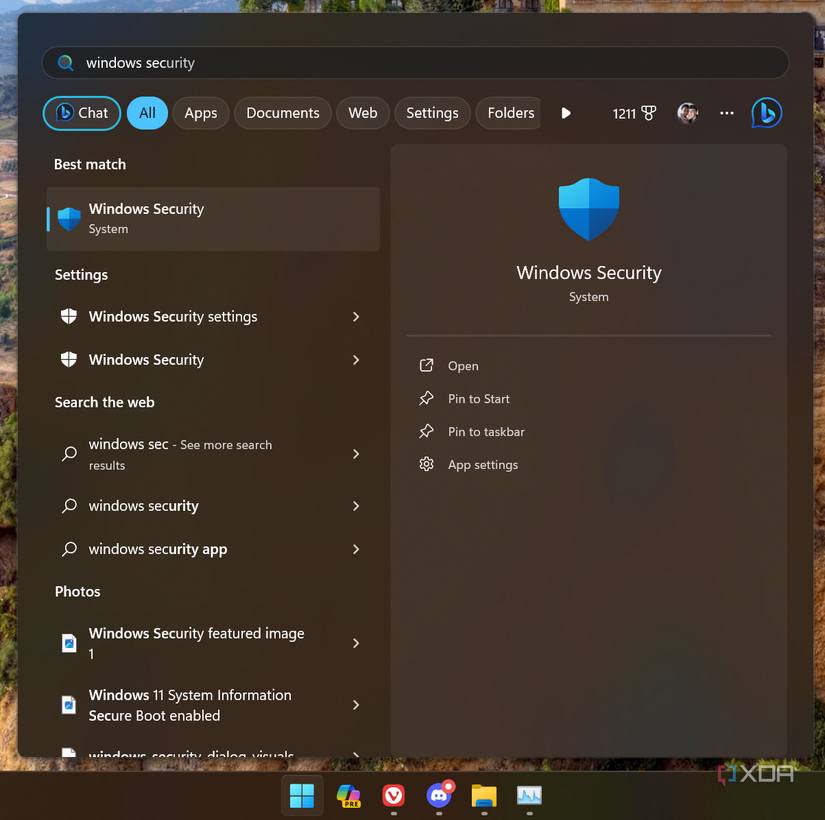Click App settings label
The width and height of the screenshot is (825, 820).
tap(483, 465)
